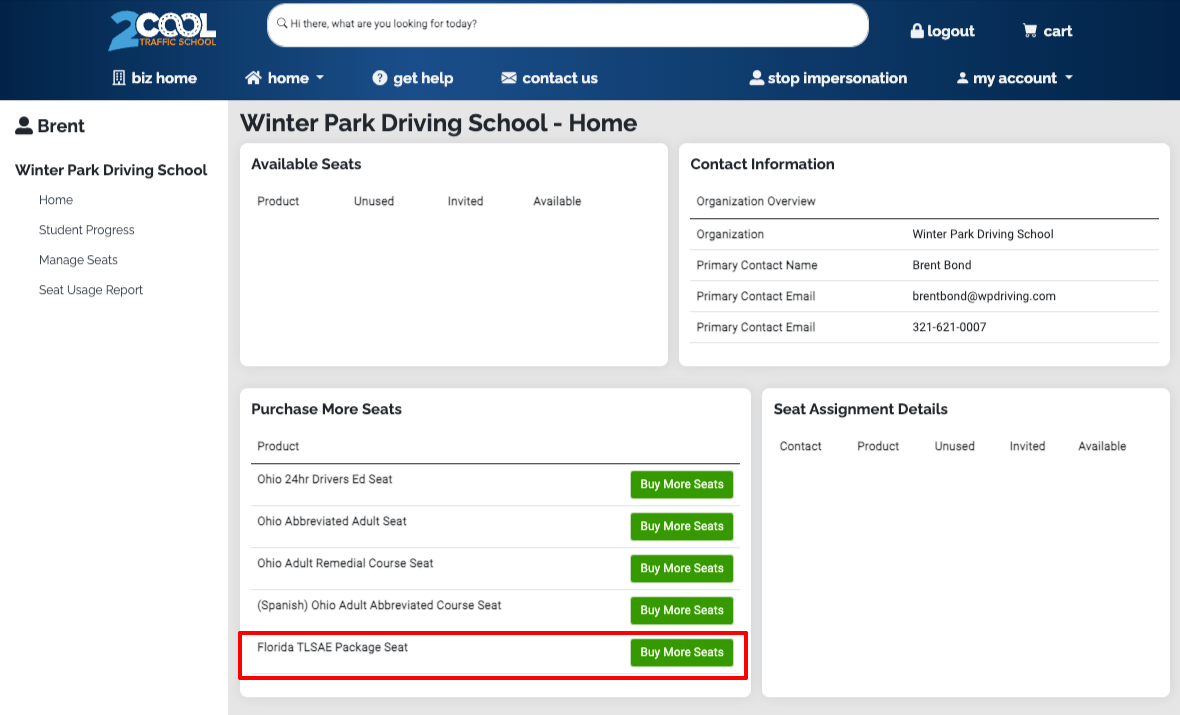Click the 2Cool Traffic School logo
The height and width of the screenshot is (715, 1180).
point(163,30)
